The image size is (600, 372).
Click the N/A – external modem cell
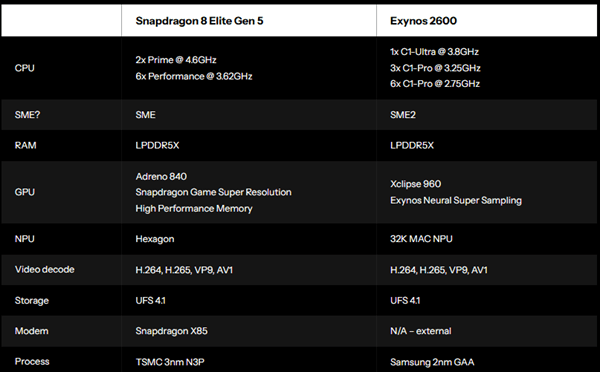pyautogui.click(x=421, y=331)
